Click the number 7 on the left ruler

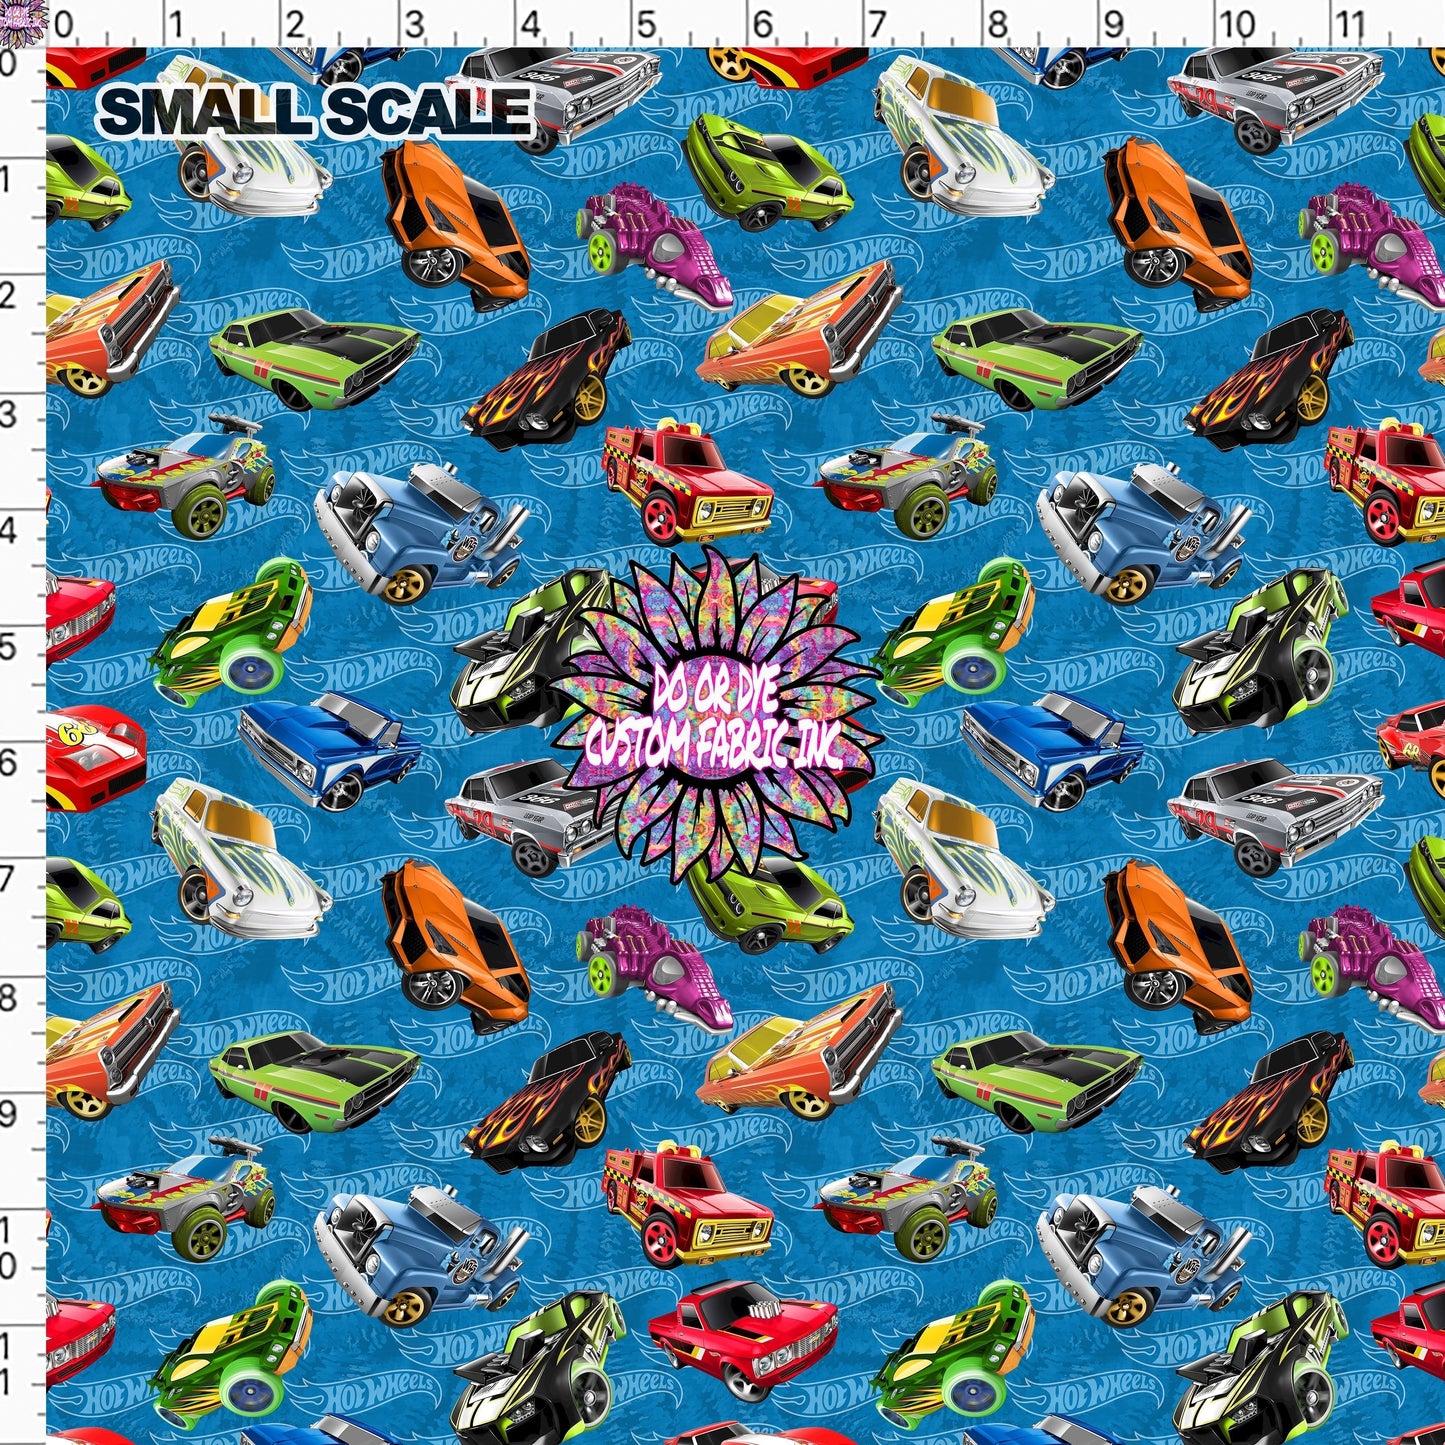pos(9,879)
